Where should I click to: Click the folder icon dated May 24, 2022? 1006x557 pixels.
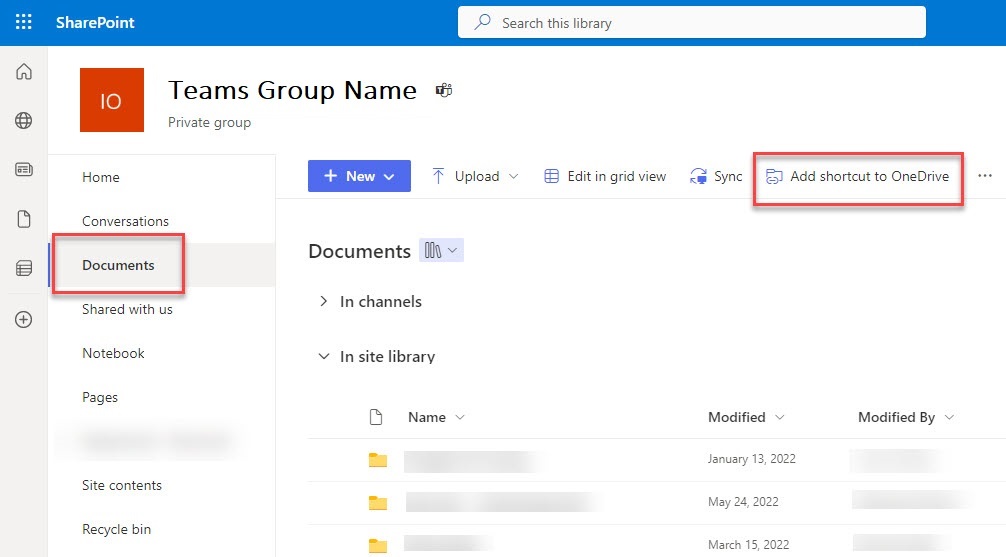[378, 502]
